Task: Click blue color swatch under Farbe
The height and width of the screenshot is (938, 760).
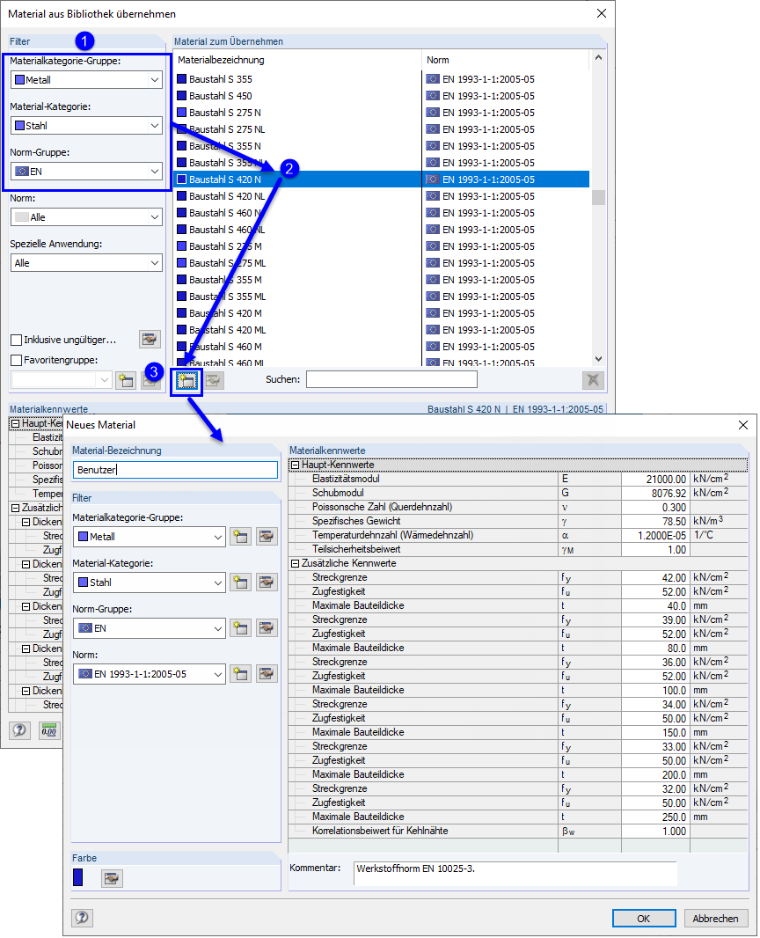Action: (x=78, y=878)
